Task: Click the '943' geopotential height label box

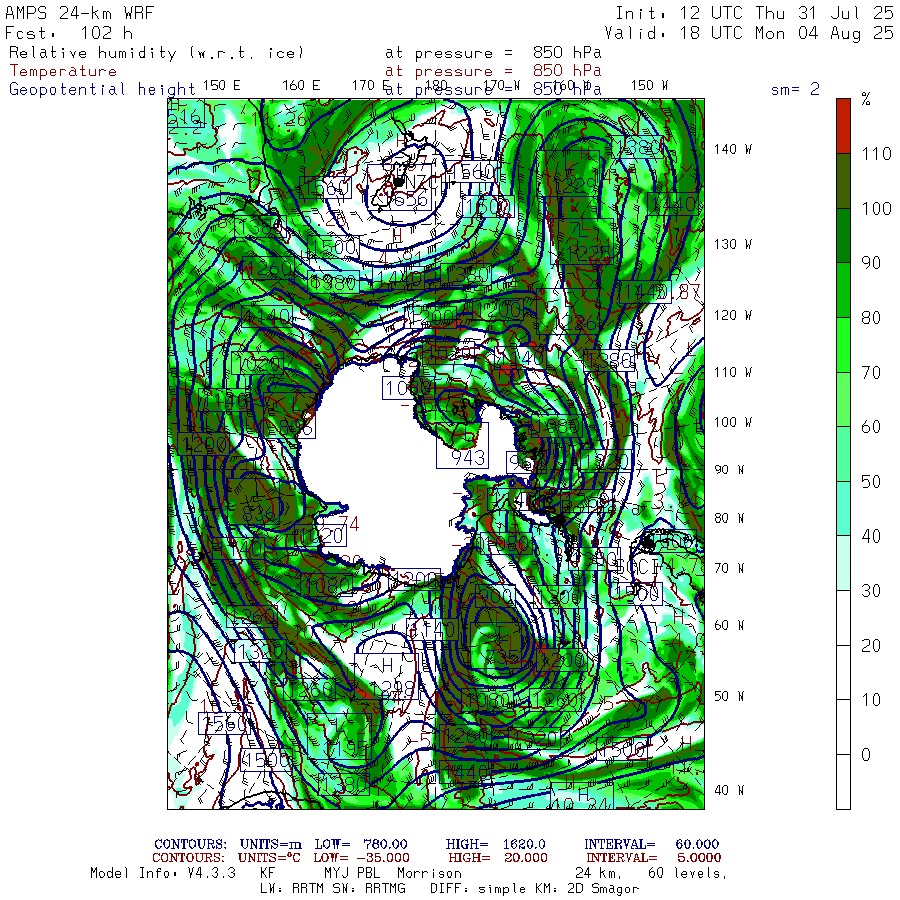Action: pyautogui.click(x=463, y=446)
